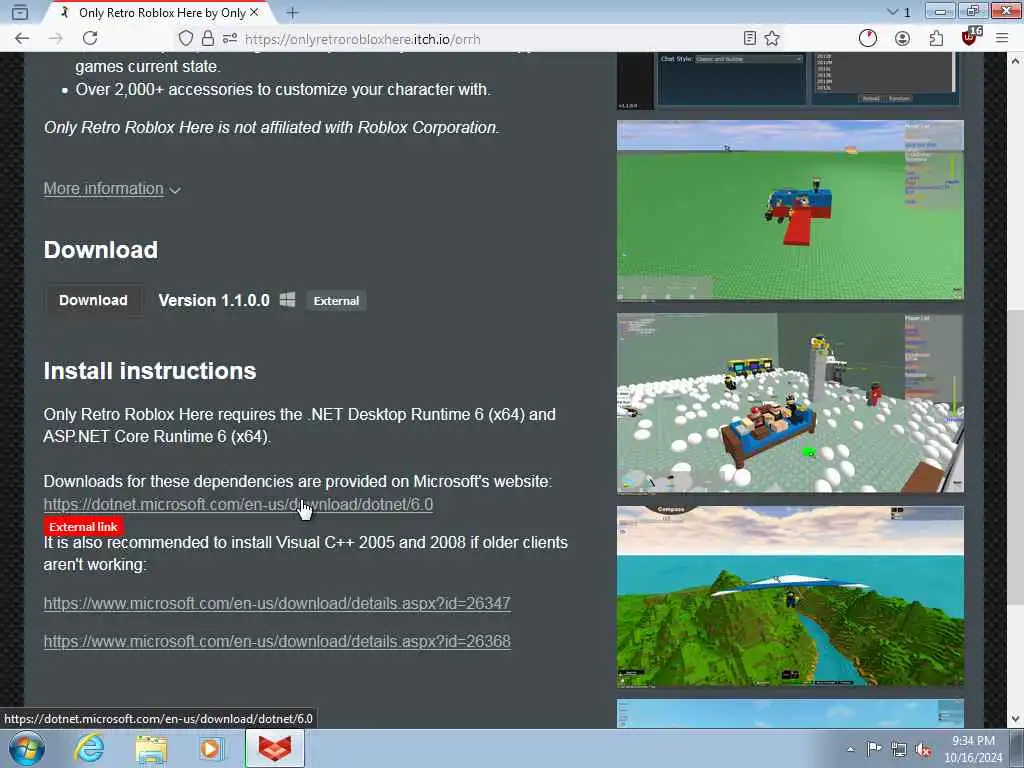Click the address bar URL field

point(483,39)
